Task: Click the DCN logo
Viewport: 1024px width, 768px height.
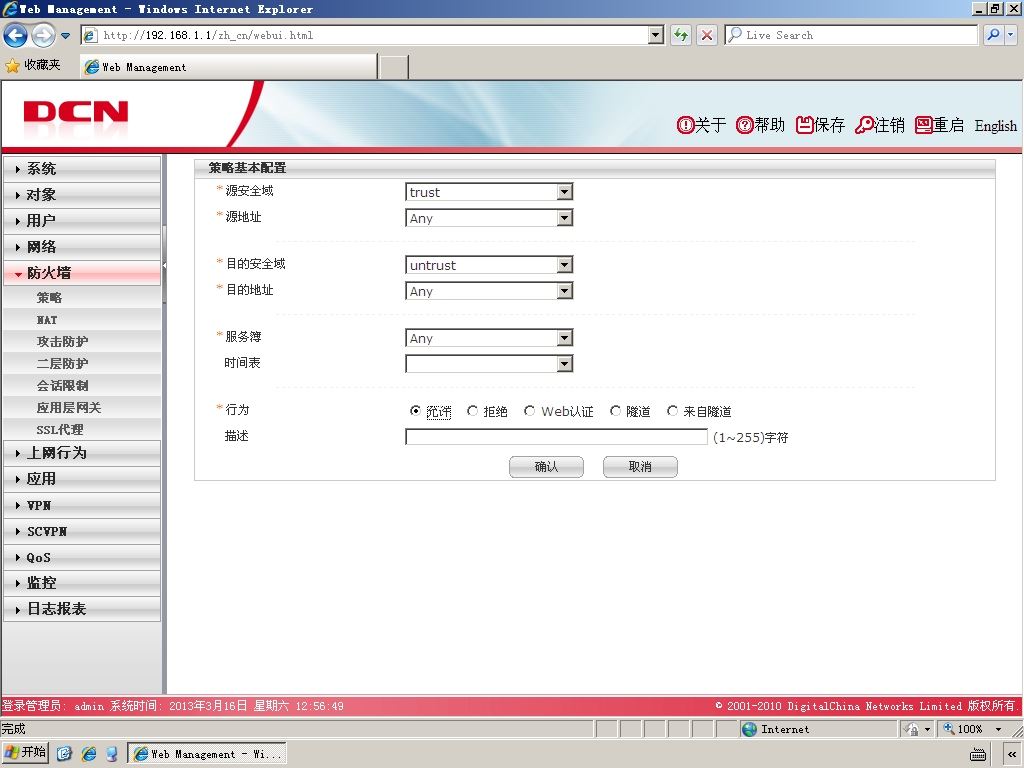Action: 76,112
